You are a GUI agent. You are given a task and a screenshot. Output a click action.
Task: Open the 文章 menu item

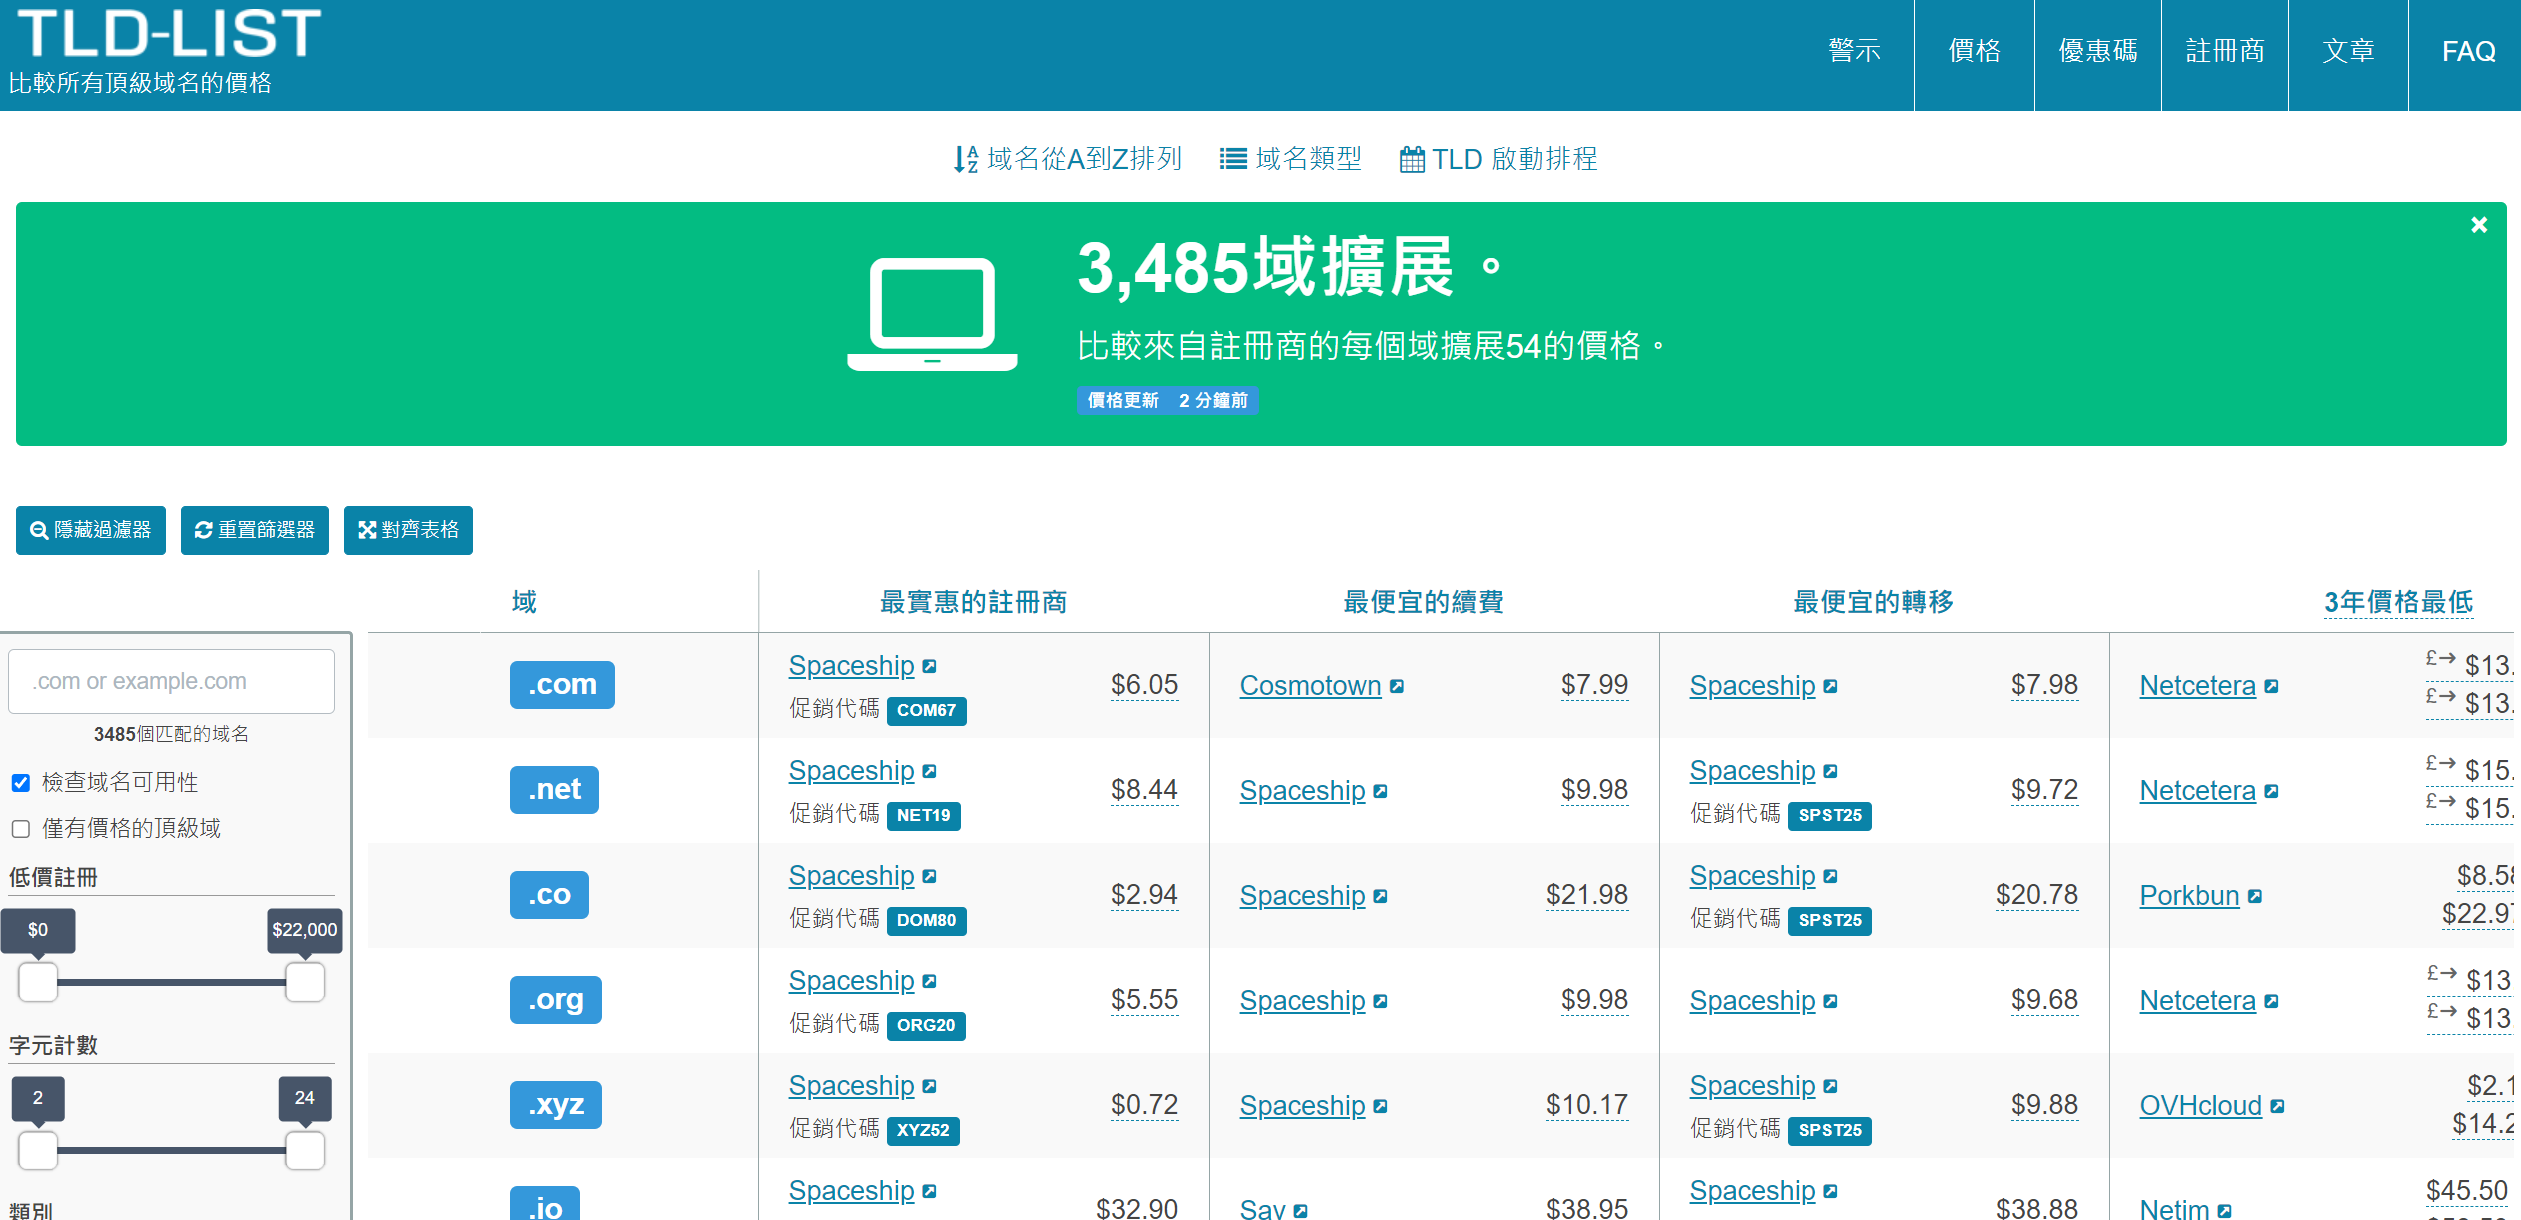click(x=2348, y=51)
